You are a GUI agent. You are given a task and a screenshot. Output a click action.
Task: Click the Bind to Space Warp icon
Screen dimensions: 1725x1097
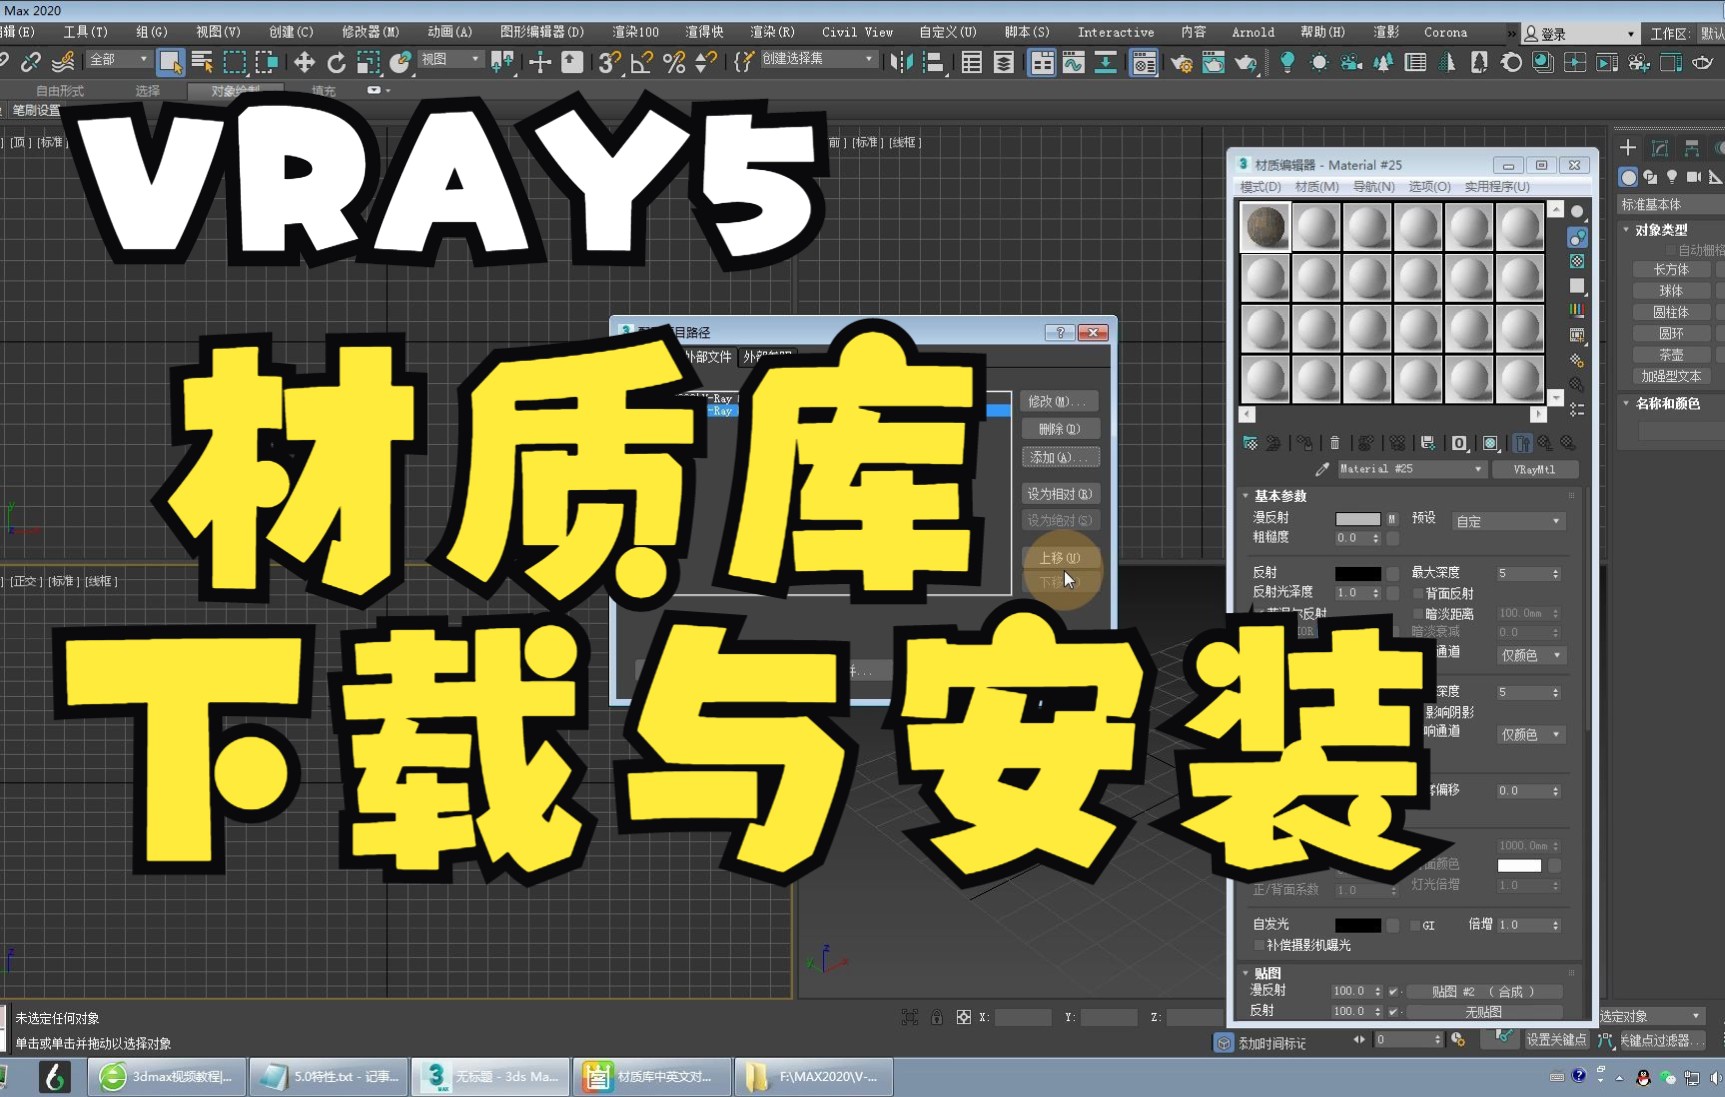point(62,62)
